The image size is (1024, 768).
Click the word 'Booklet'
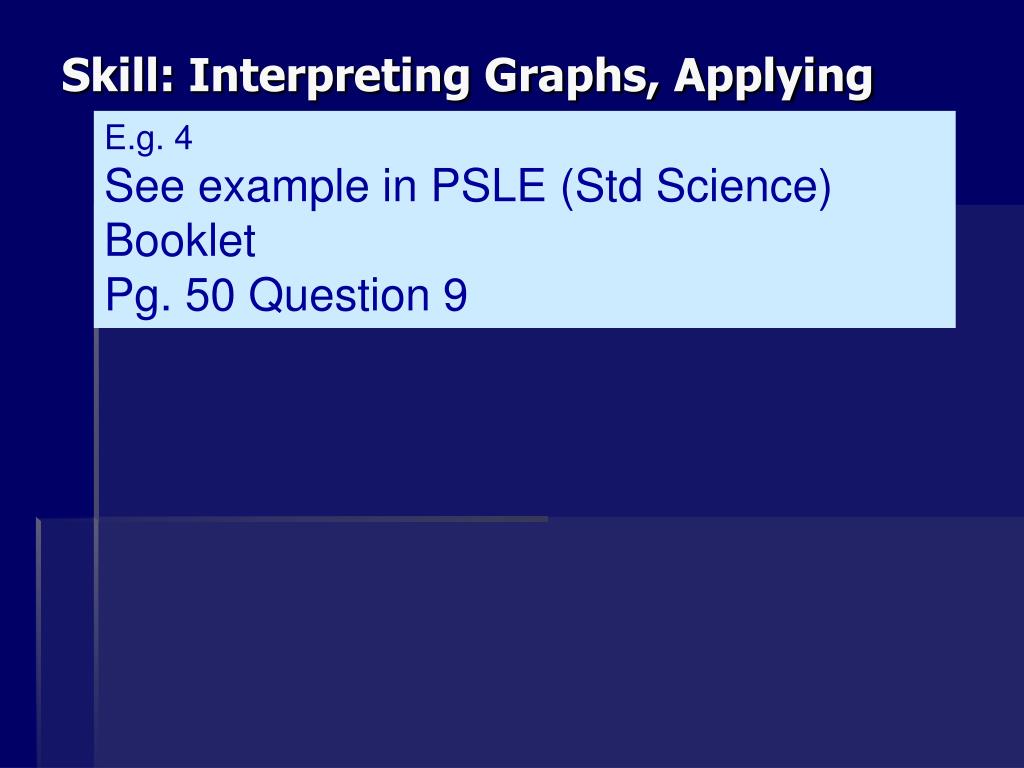180,240
